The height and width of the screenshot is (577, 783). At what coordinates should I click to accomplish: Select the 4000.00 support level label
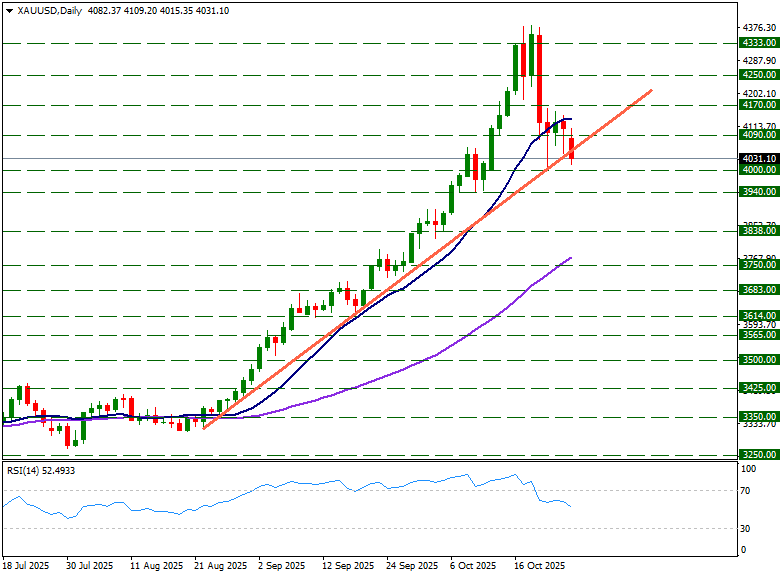(759, 170)
